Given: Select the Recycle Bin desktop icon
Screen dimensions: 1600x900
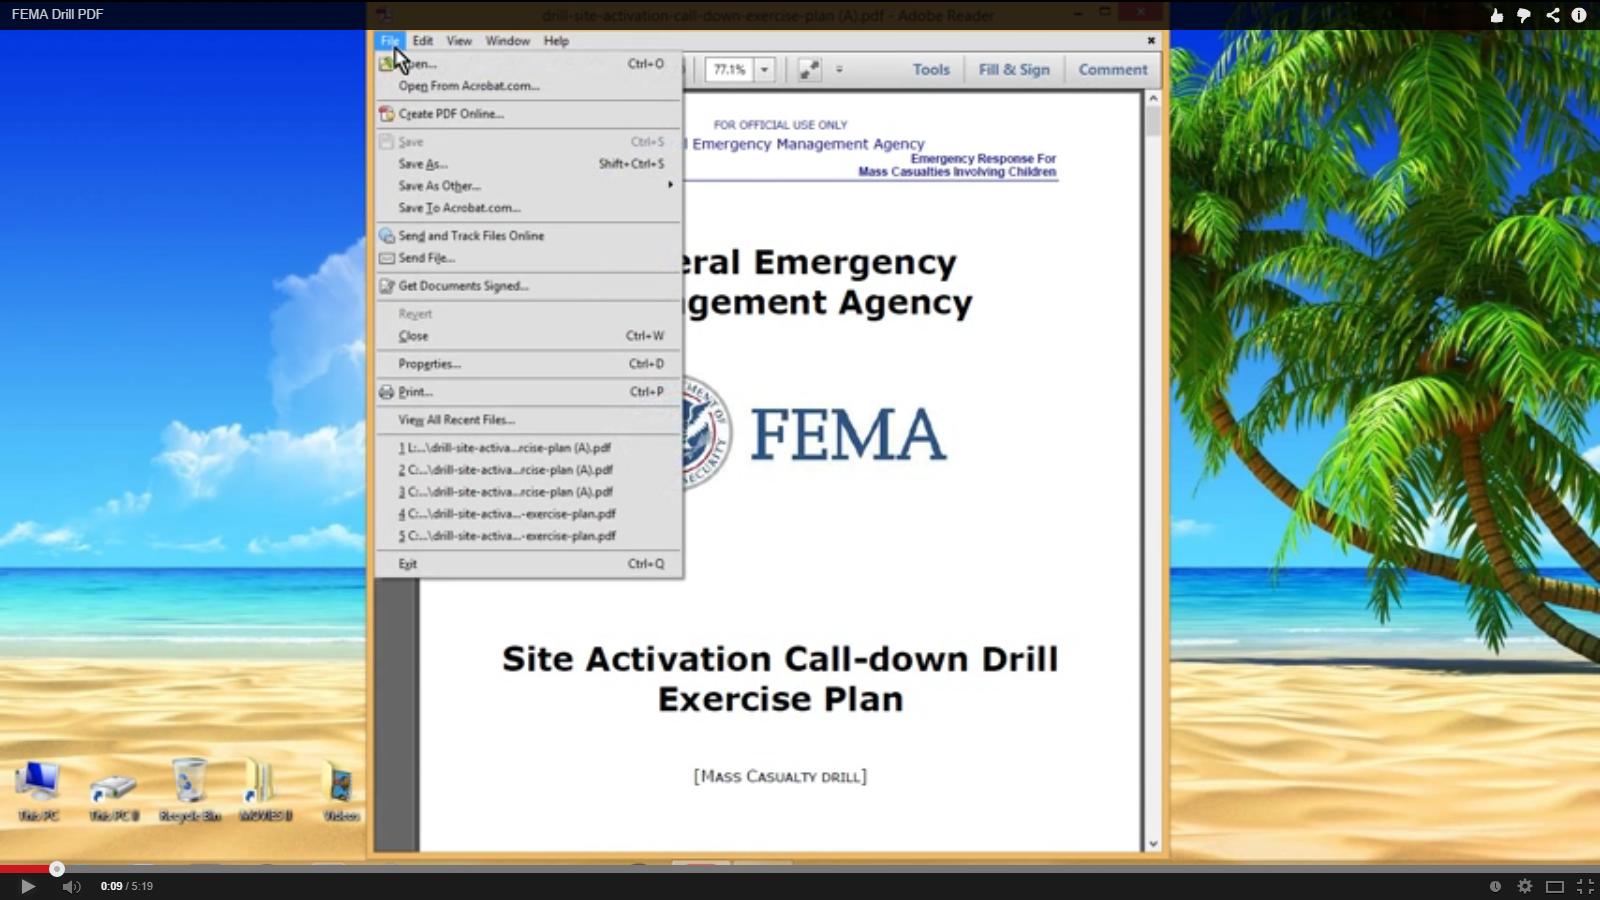Looking at the screenshot, I should [x=190, y=791].
